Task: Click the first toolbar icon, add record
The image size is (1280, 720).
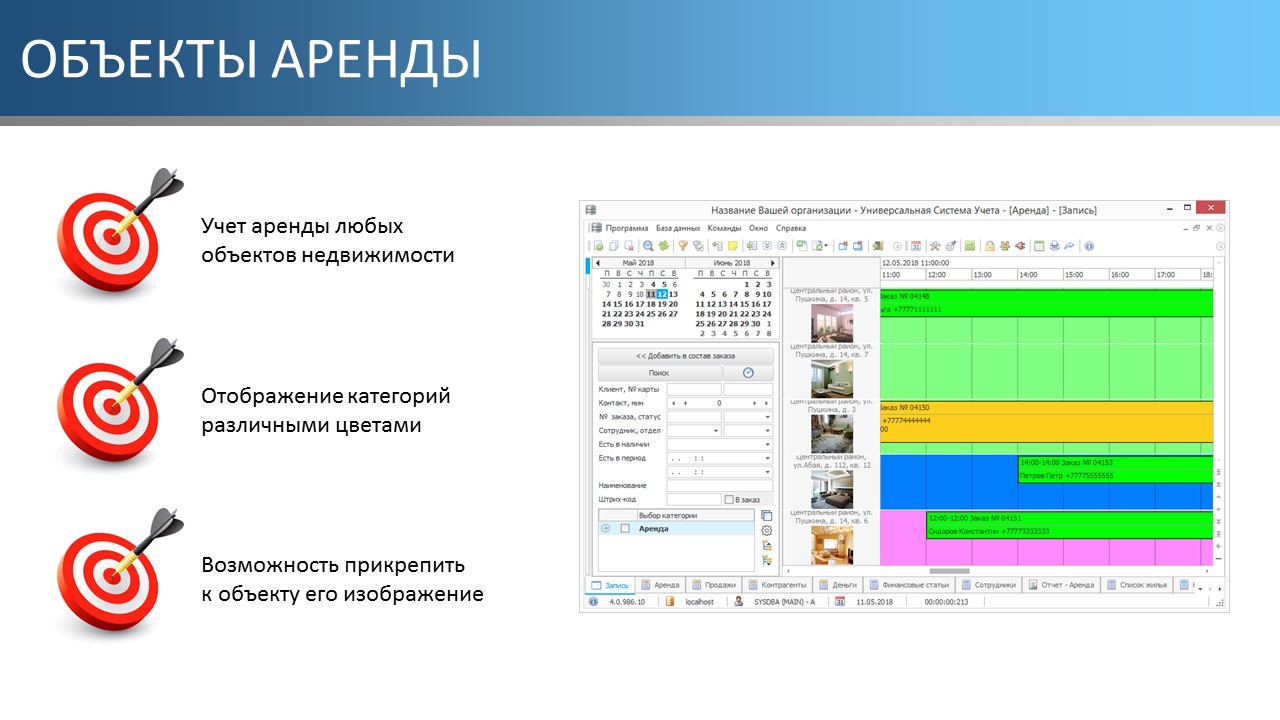Action: click(598, 245)
